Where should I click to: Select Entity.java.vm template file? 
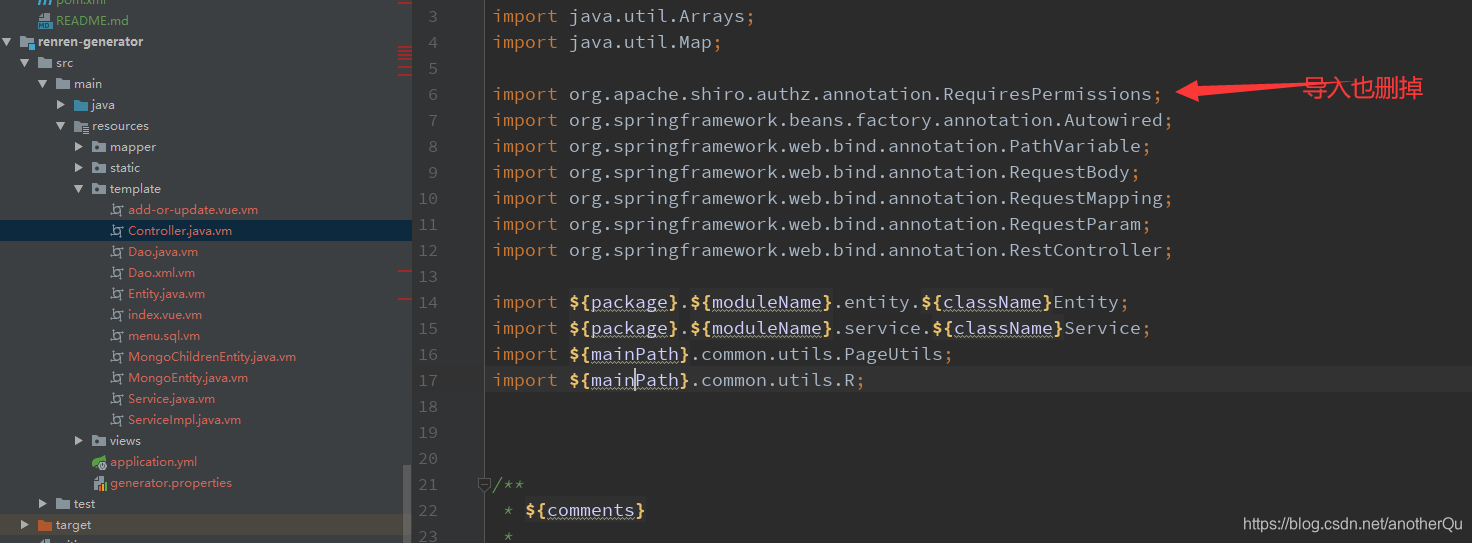click(167, 294)
